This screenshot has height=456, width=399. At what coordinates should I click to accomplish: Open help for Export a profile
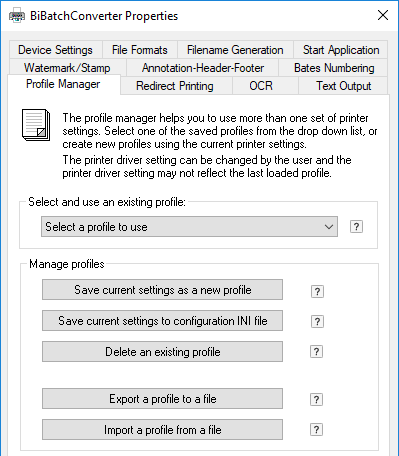click(316, 399)
